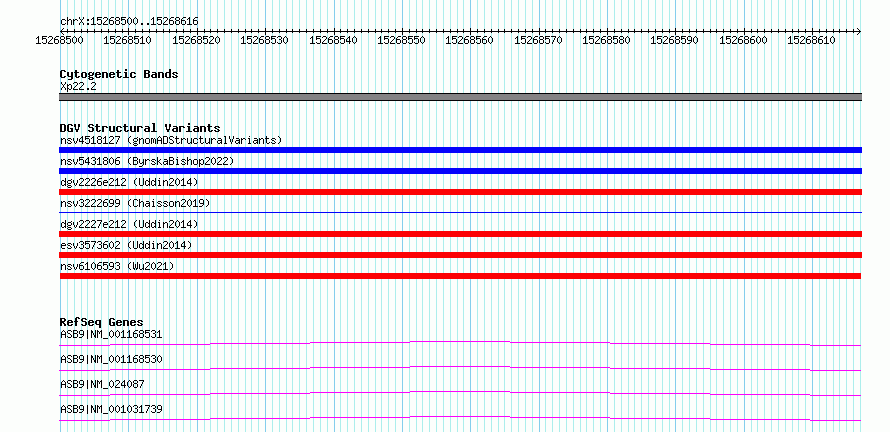The image size is (890, 432).
Task: Select the red bar for dgv2226e212
Action: (460, 192)
